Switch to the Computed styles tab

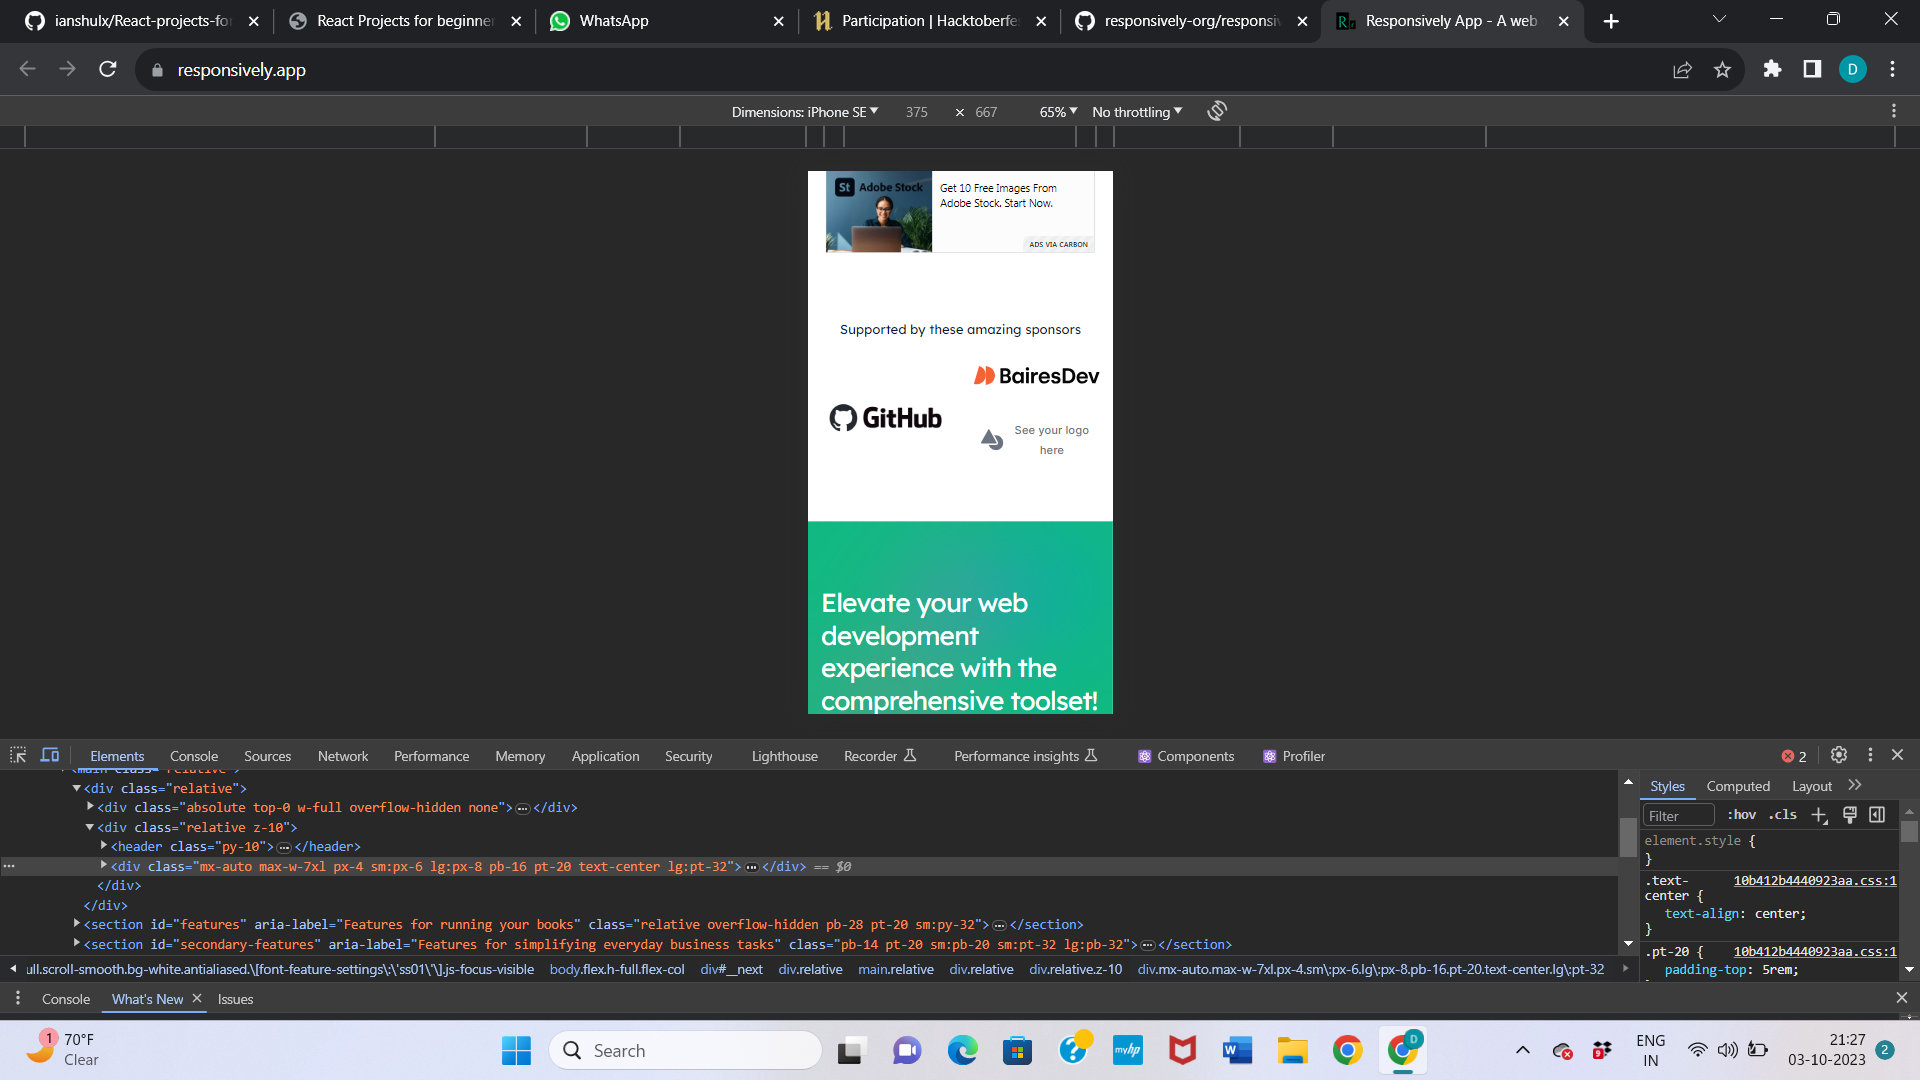1737,786
